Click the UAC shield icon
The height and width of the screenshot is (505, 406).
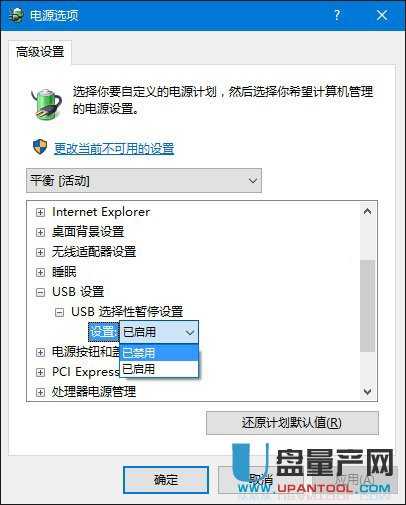40,147
